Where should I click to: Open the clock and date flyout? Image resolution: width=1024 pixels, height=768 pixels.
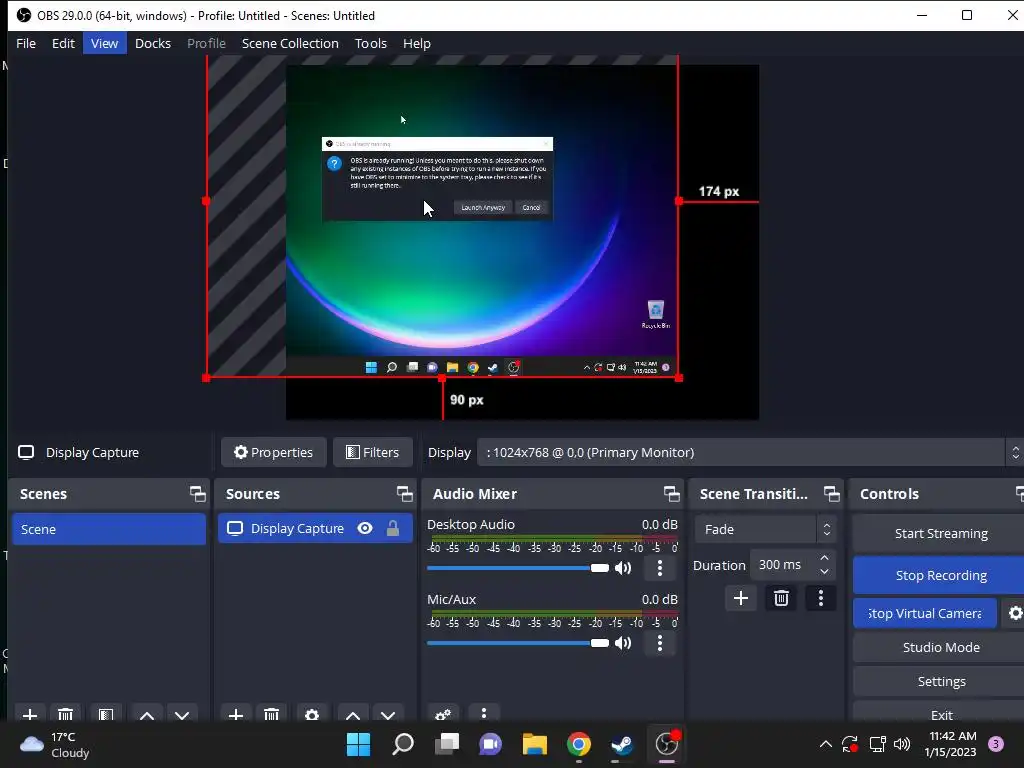952,744
